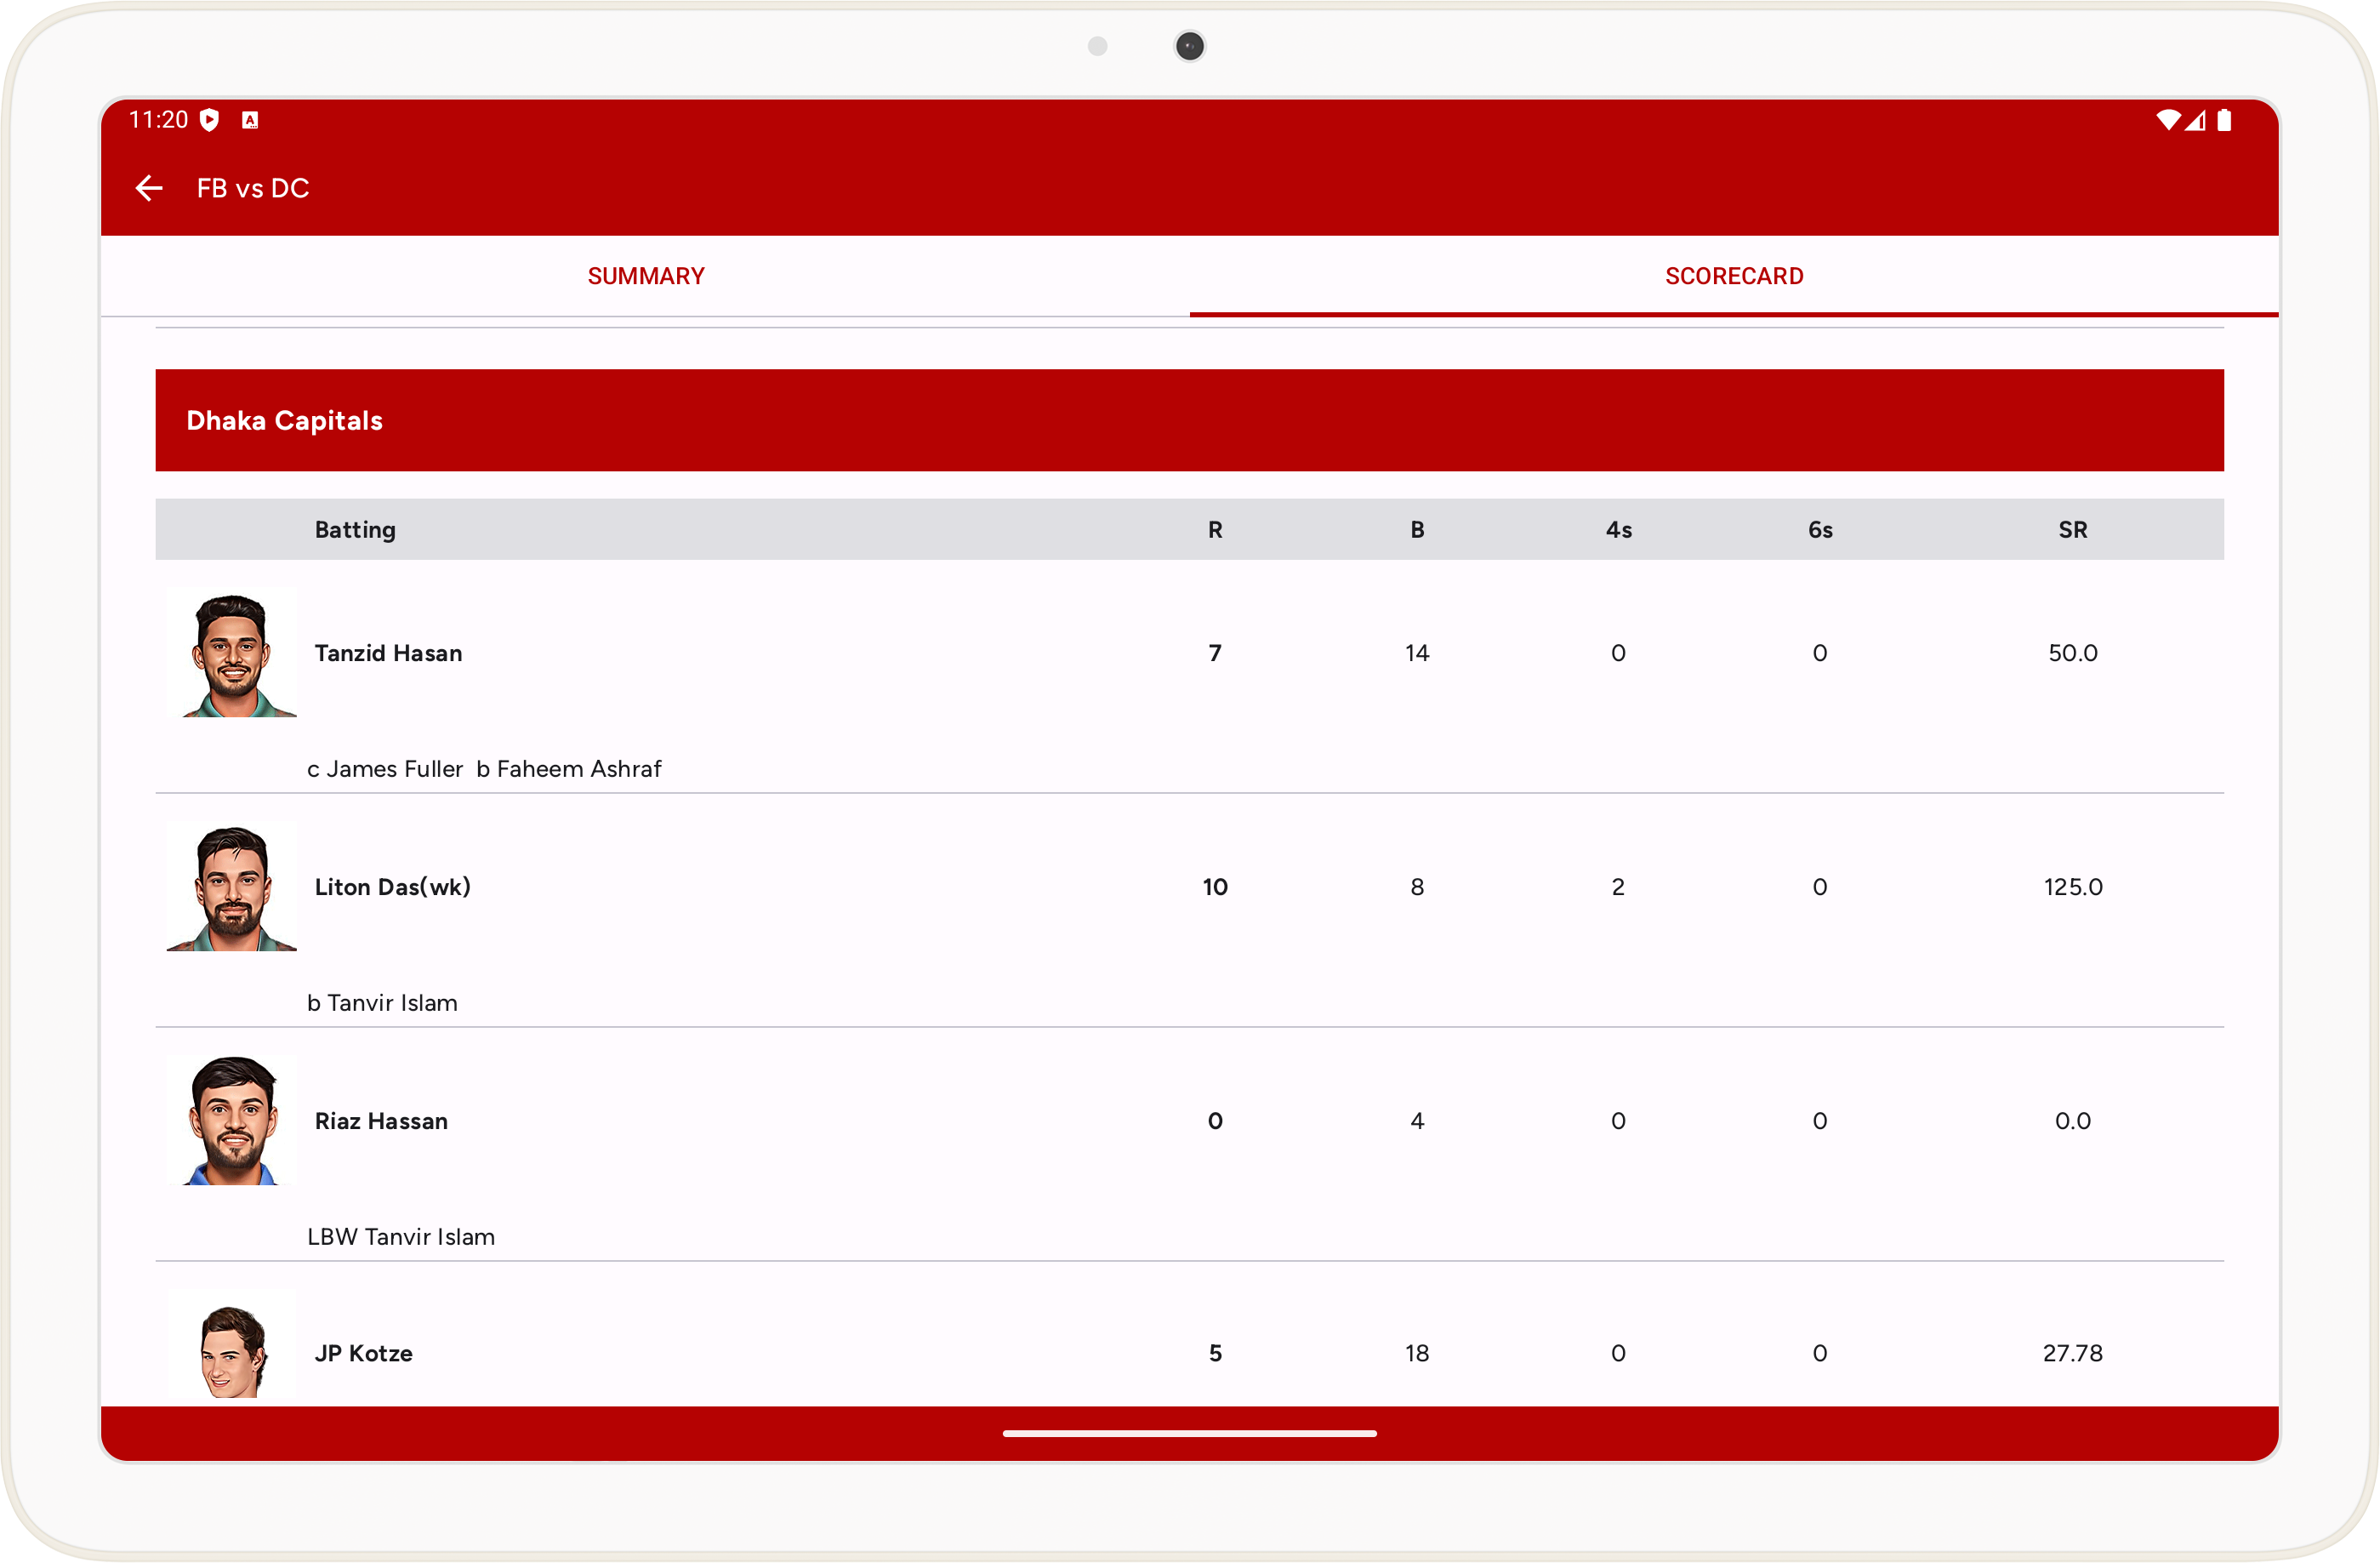Tap Riaz Hassan's strike rate 0.0
Image resolution: width=2380 pixels, height=1563 pixels.
coord(2072,1121)
